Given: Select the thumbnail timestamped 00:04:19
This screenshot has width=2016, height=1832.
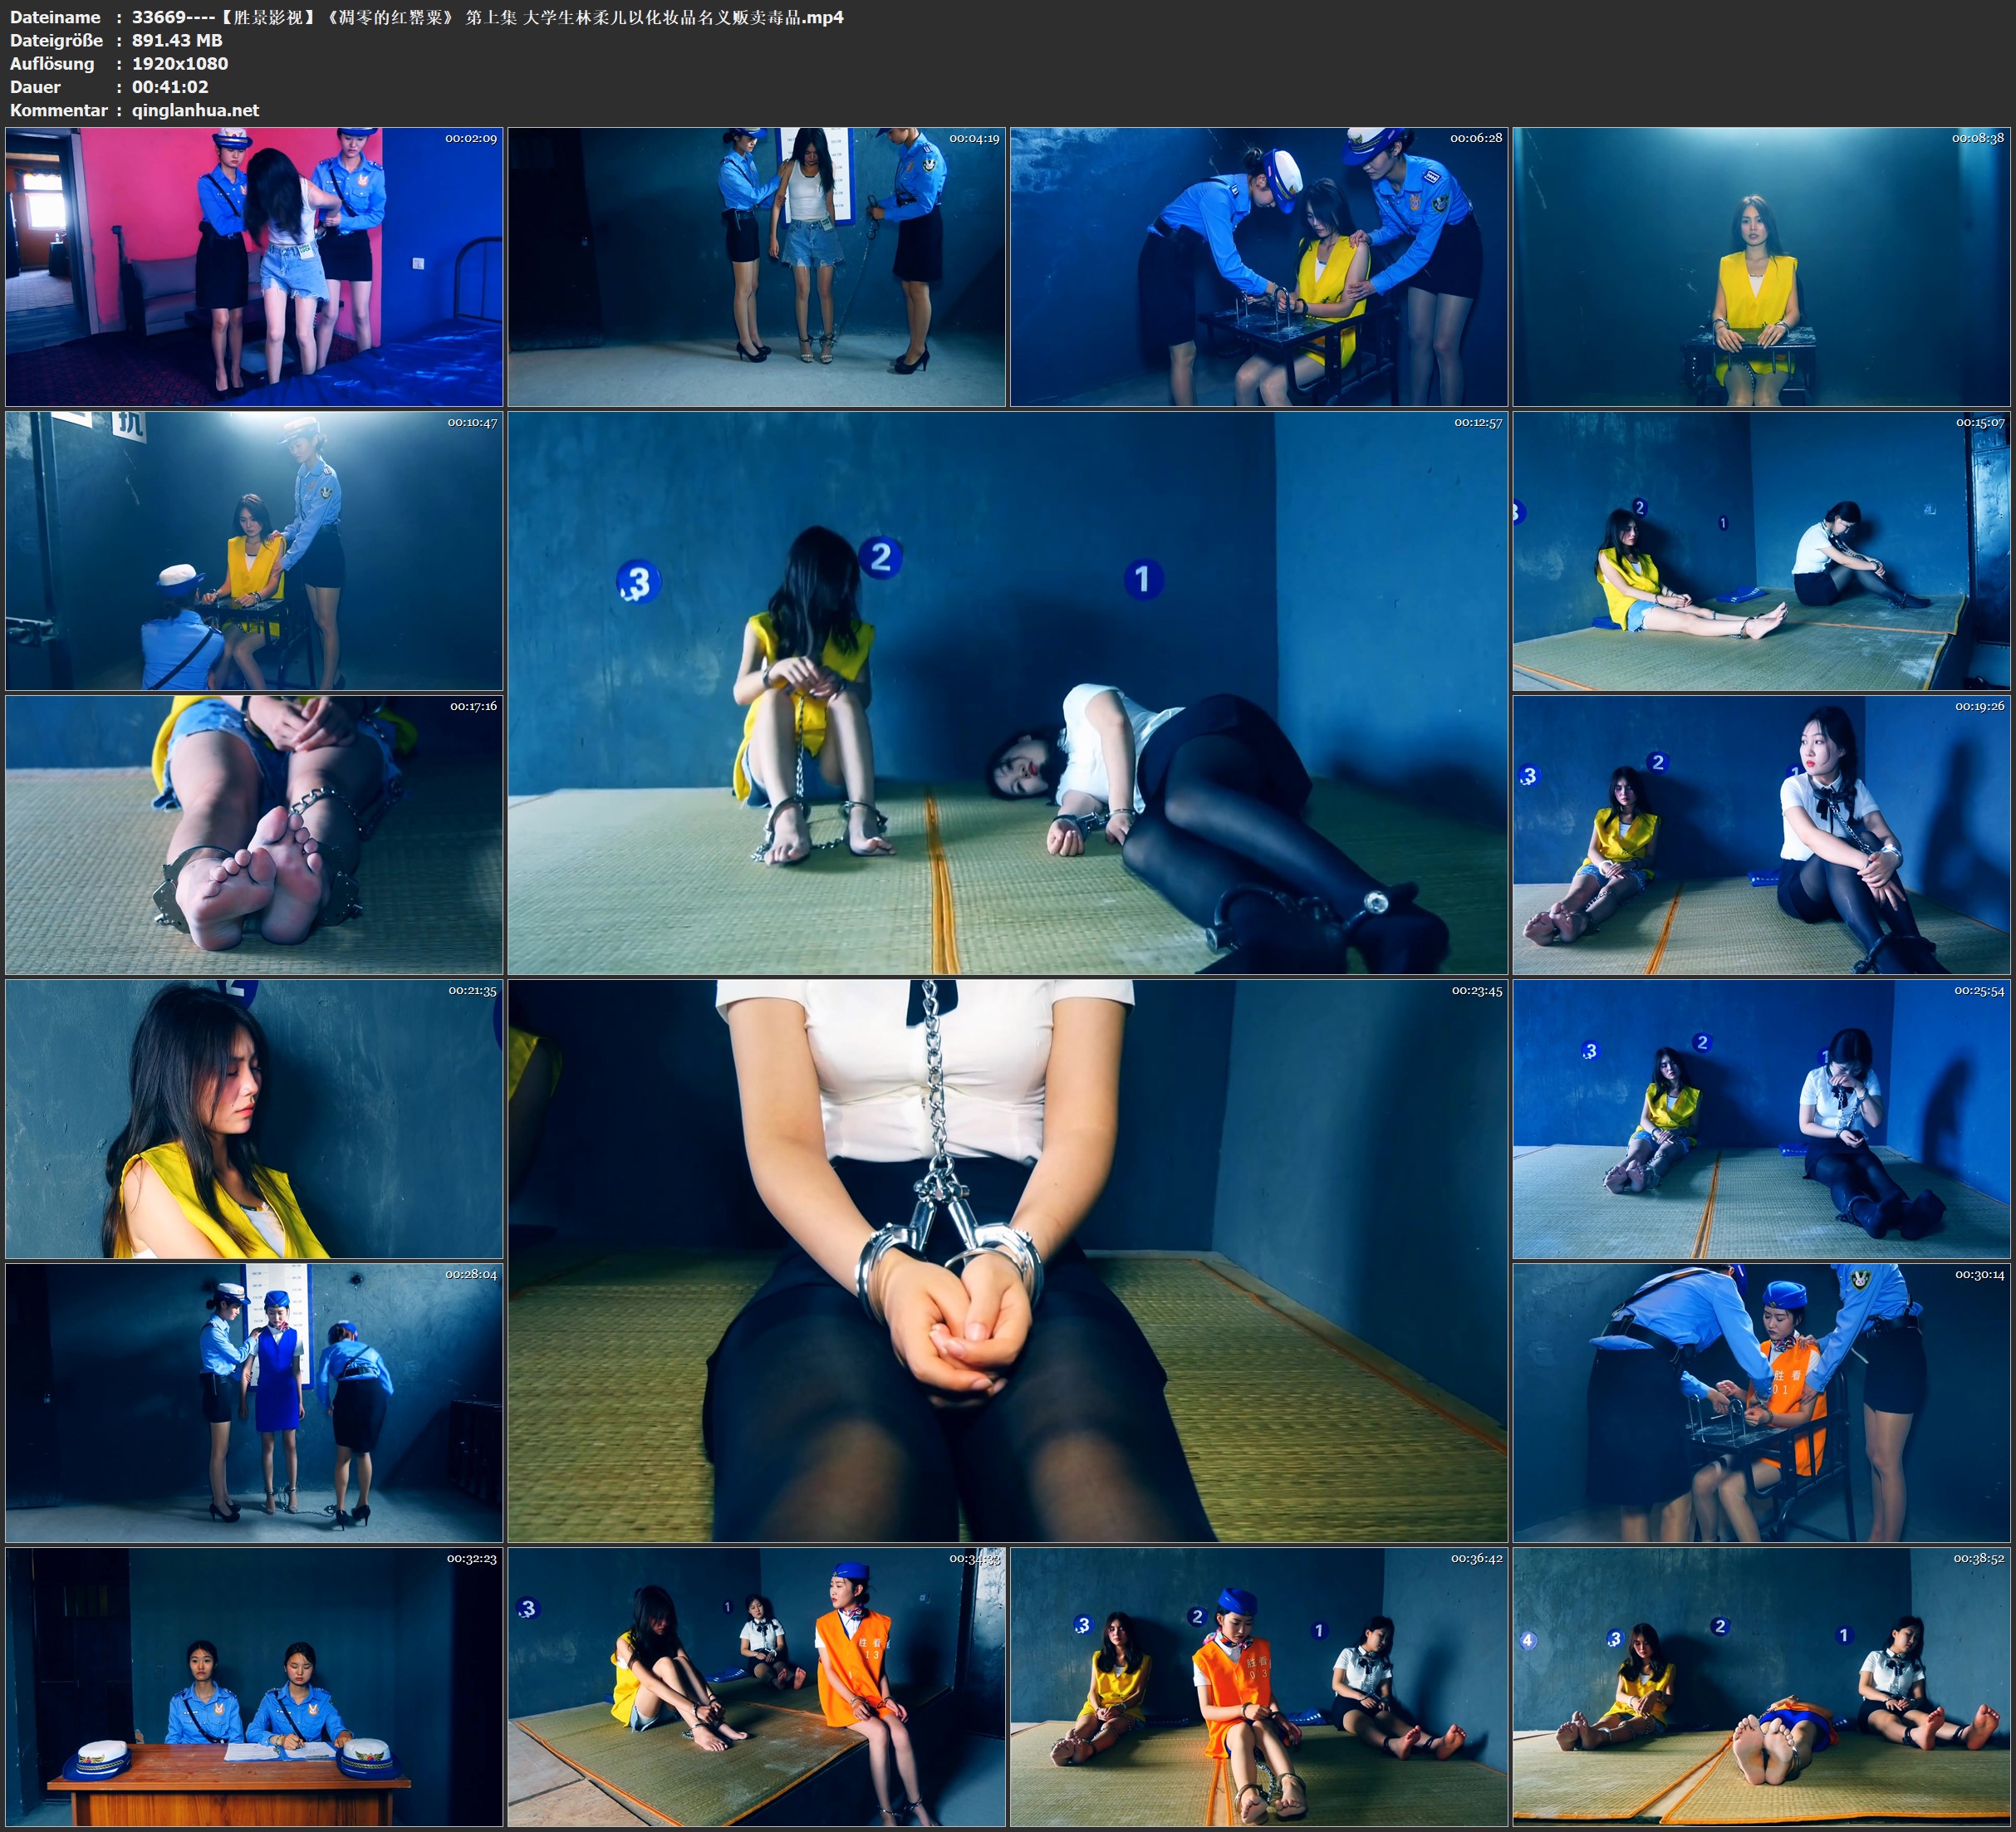Looking at the screenshot, I should 756,266.
